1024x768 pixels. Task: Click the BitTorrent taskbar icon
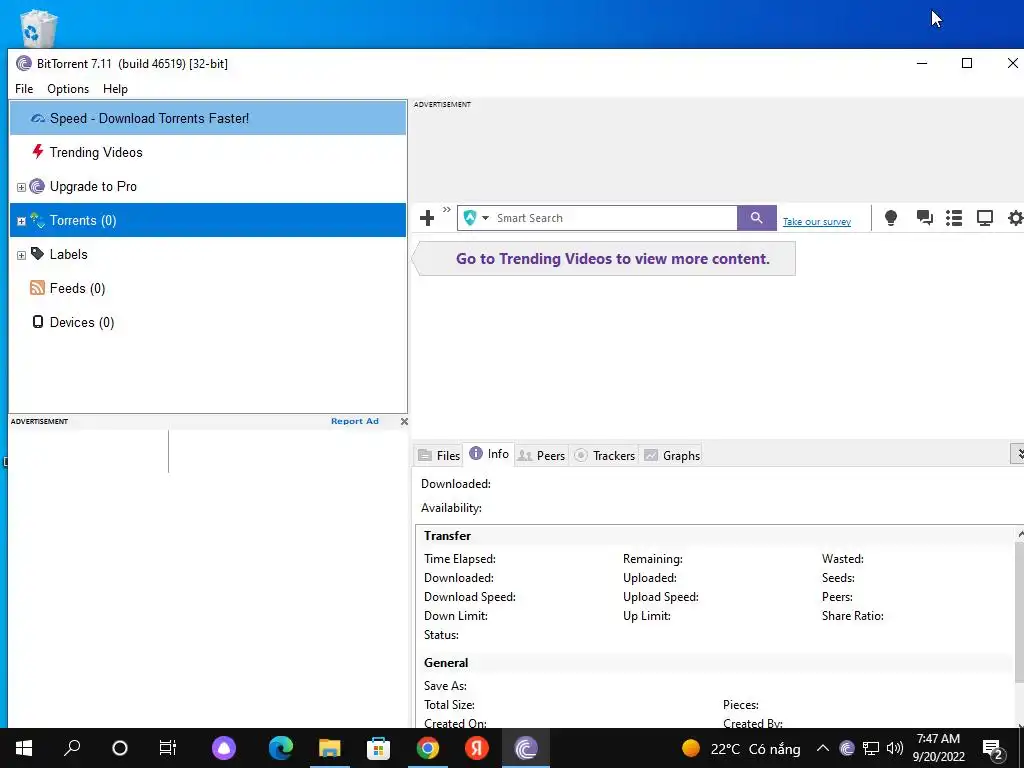pos(526,748)
